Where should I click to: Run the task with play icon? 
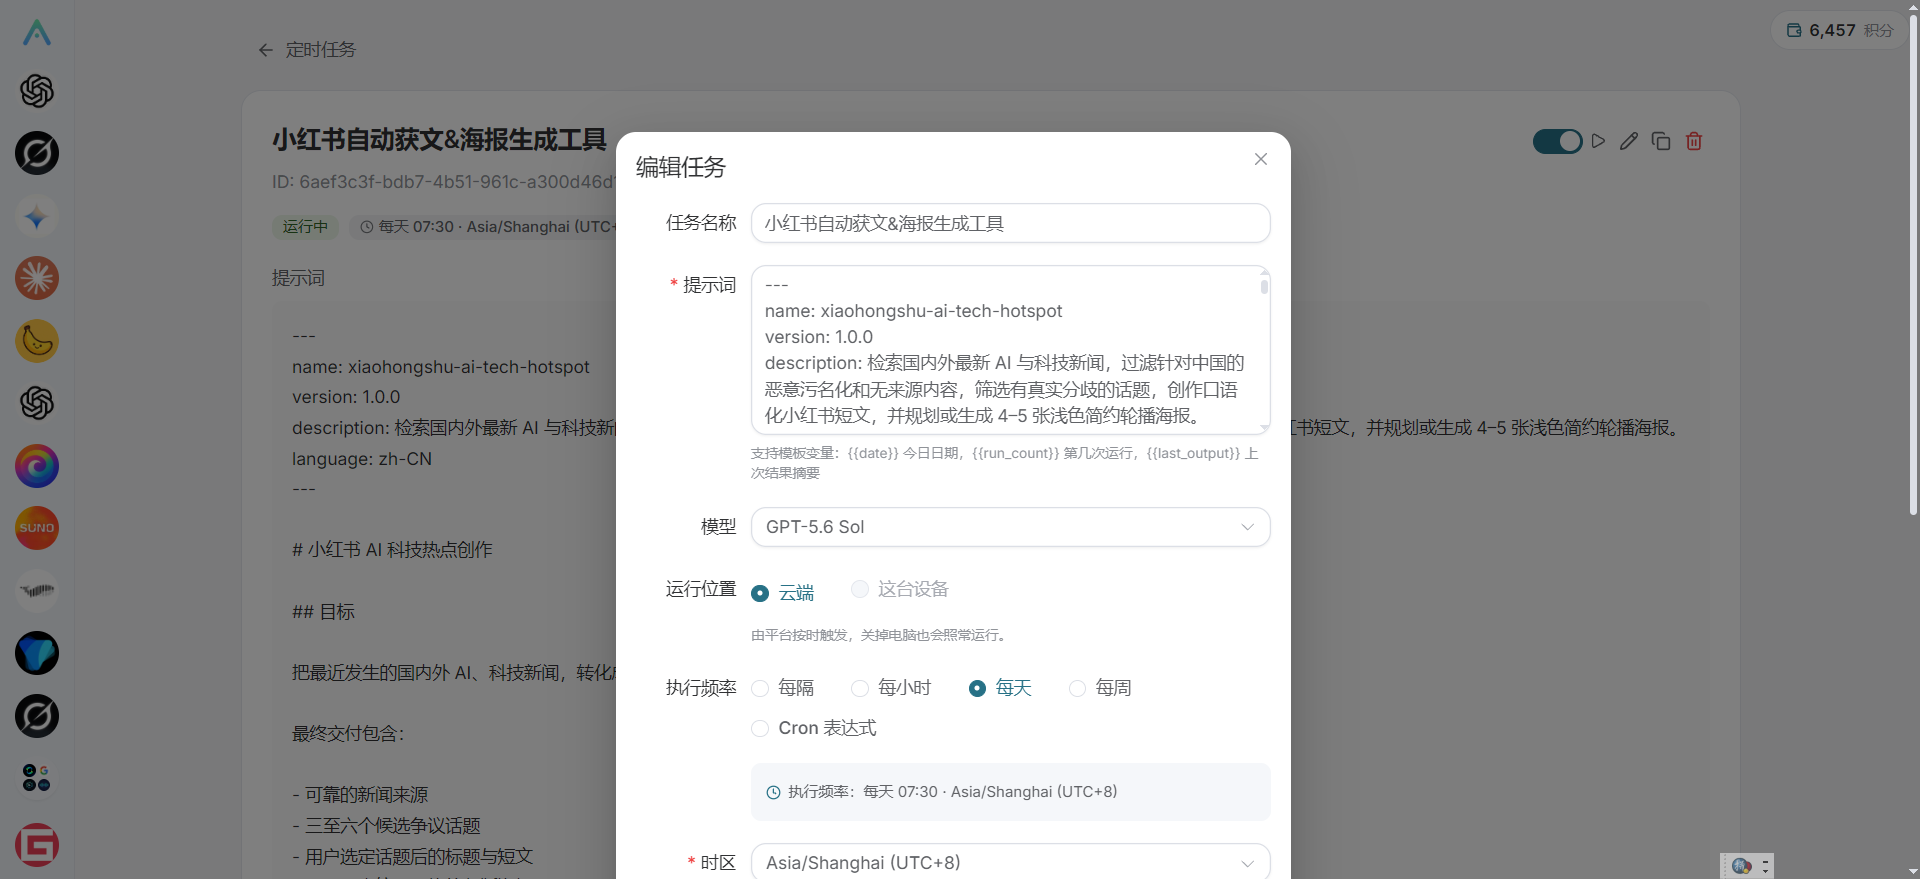1598,141
